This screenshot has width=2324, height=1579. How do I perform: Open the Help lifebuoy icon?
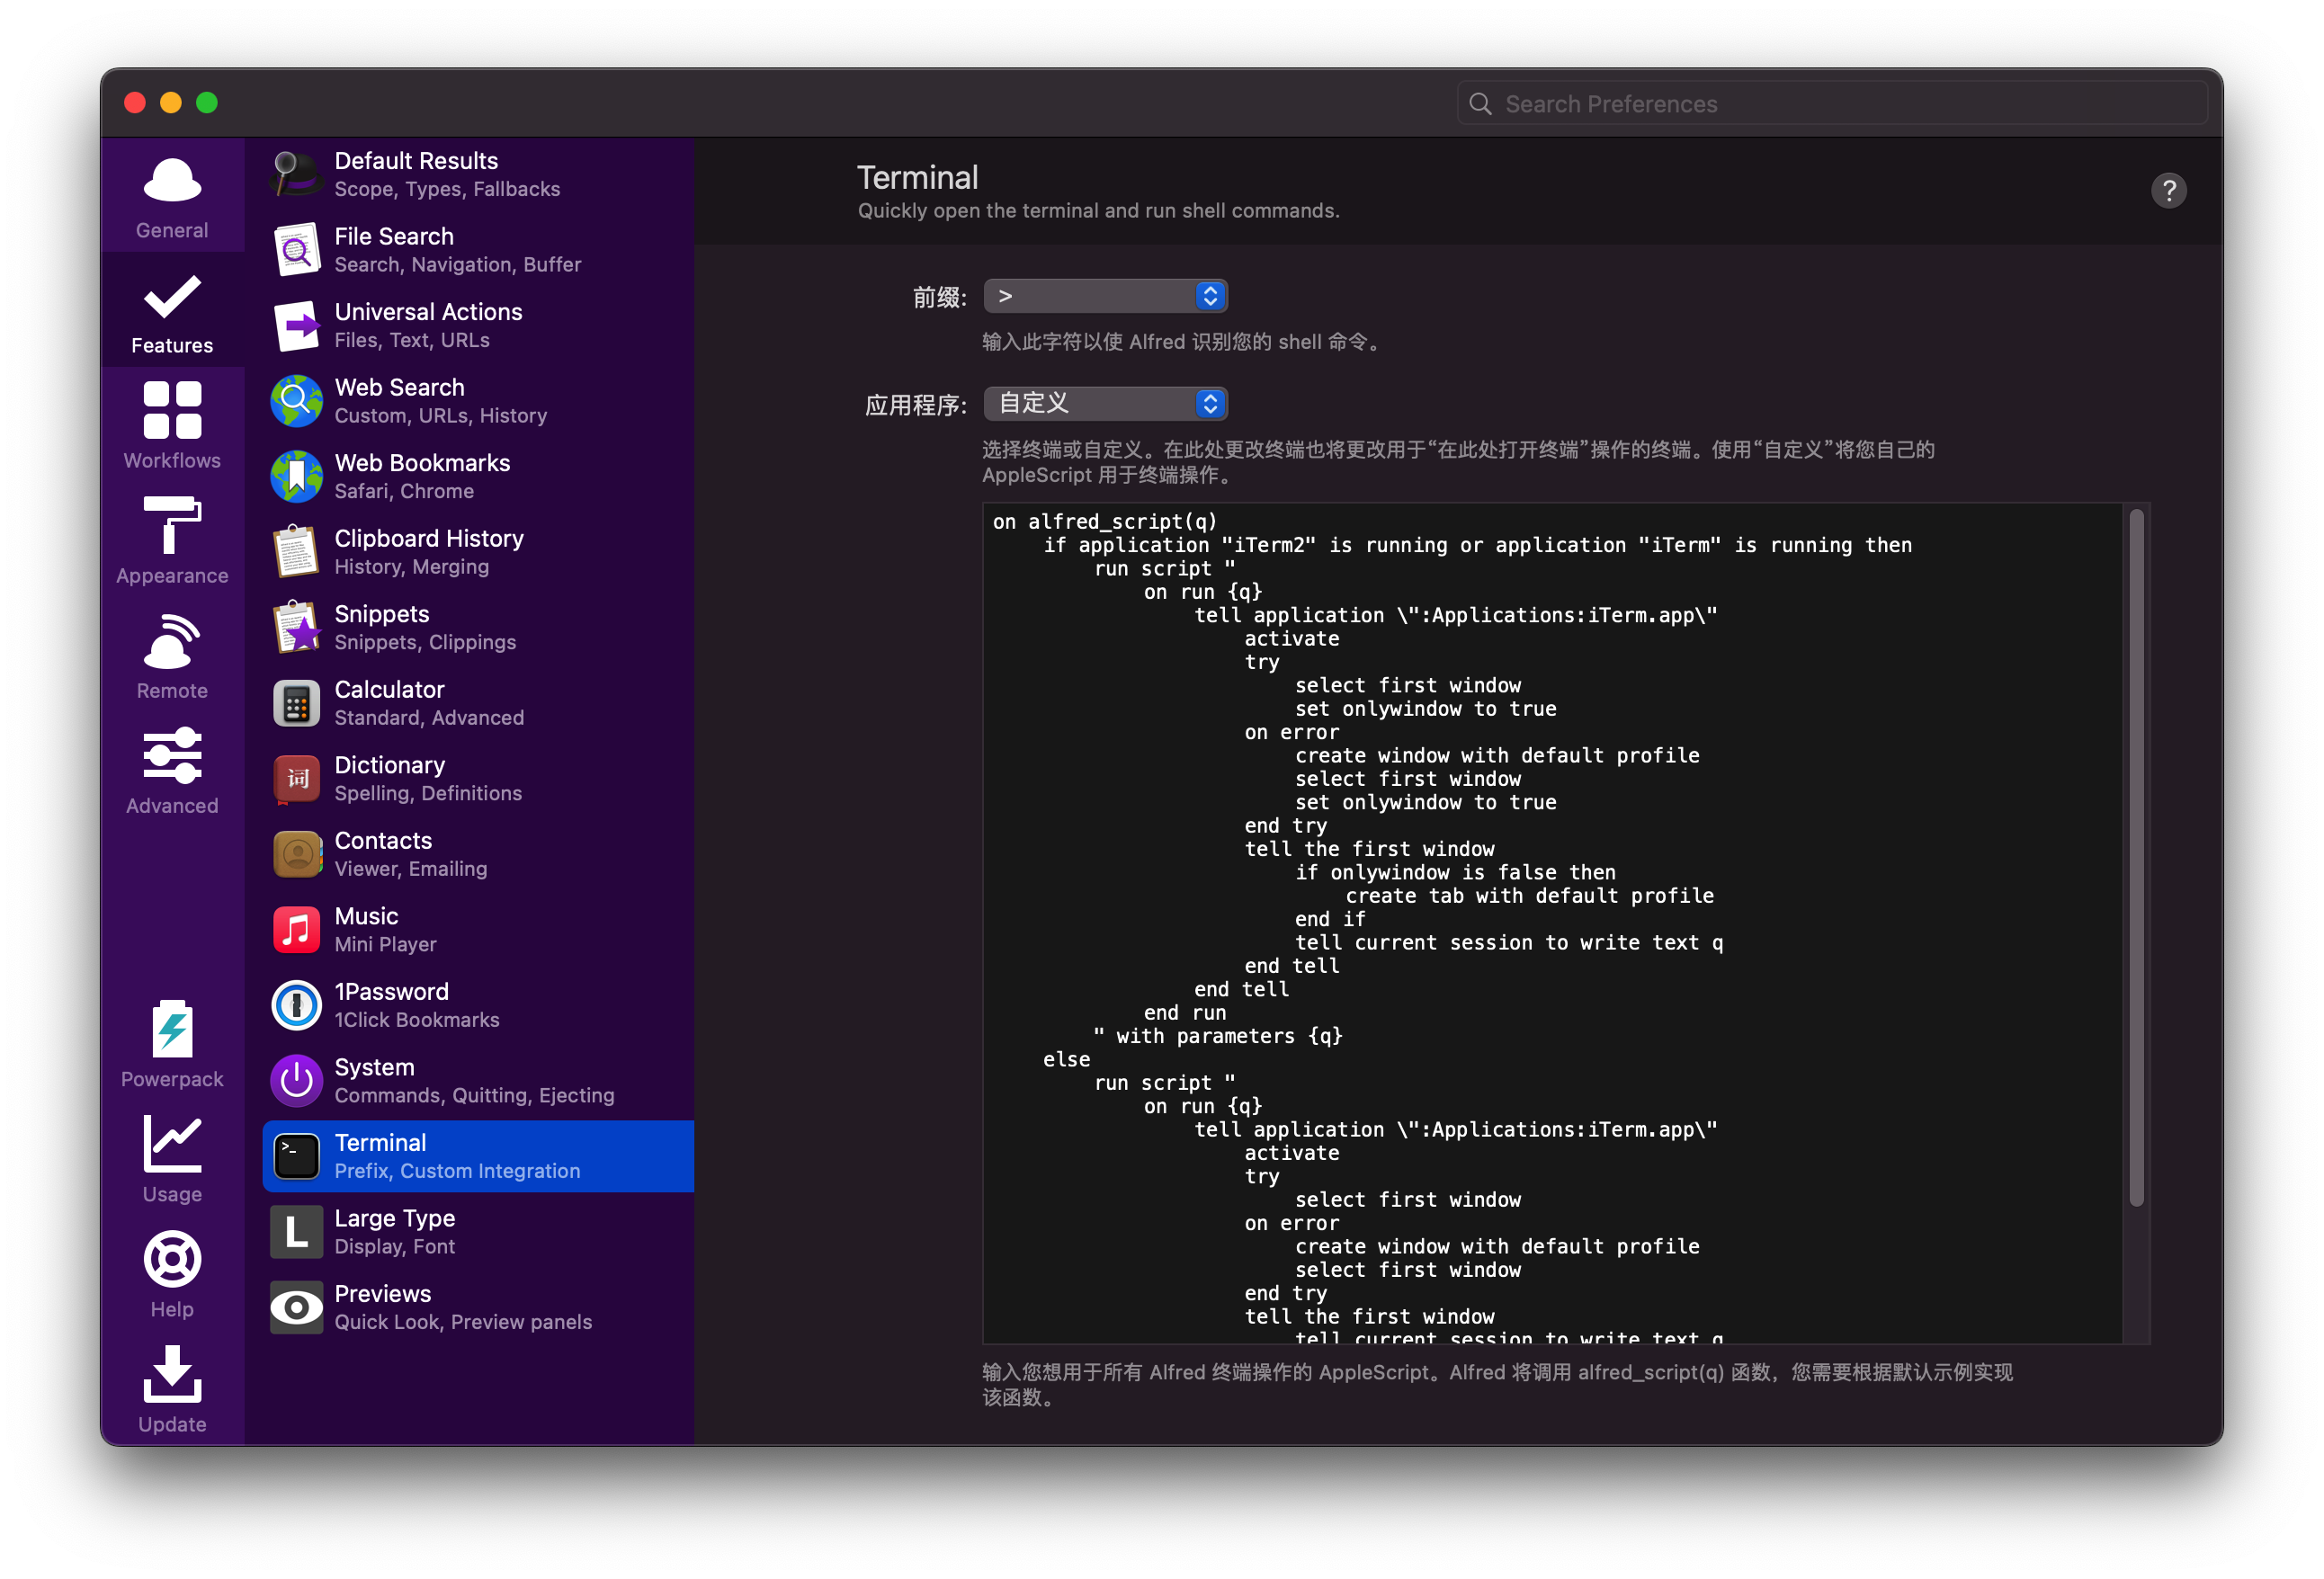(x=172, y=1259)
